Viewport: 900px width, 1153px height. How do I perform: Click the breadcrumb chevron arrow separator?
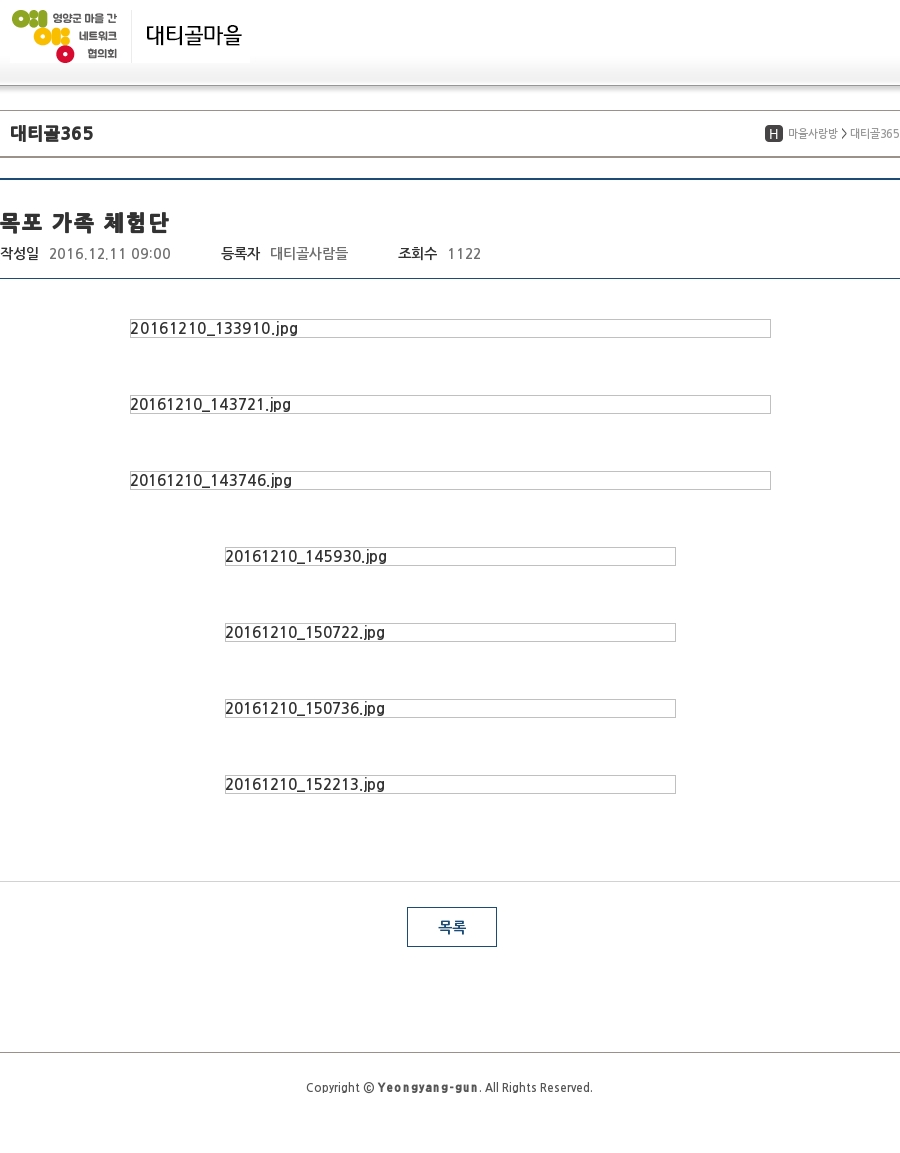click(x=844, y=134)
